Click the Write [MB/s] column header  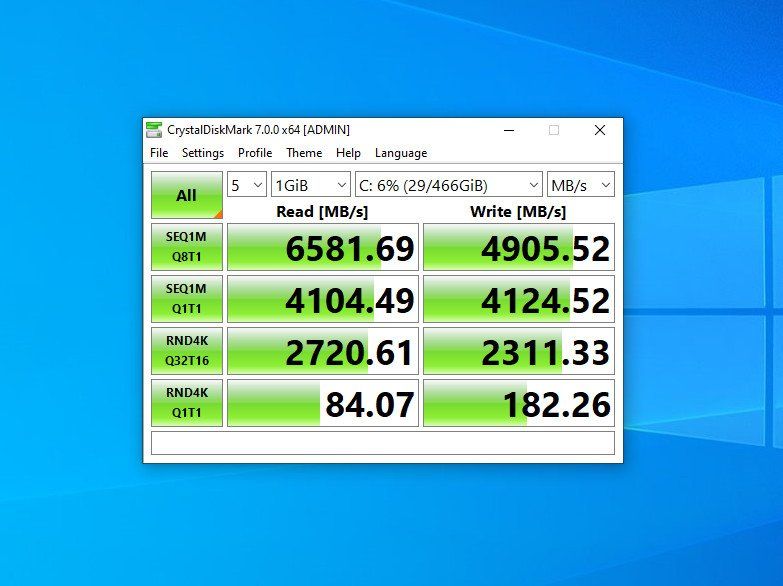pyautogui.click(x=518, y=212)
